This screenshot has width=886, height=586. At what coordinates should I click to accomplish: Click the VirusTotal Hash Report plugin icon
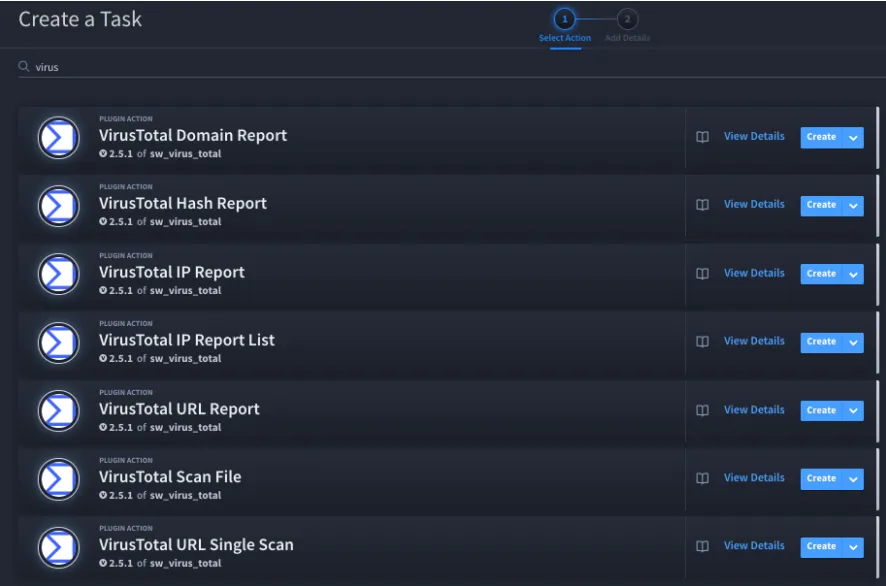tap(59, 206)
